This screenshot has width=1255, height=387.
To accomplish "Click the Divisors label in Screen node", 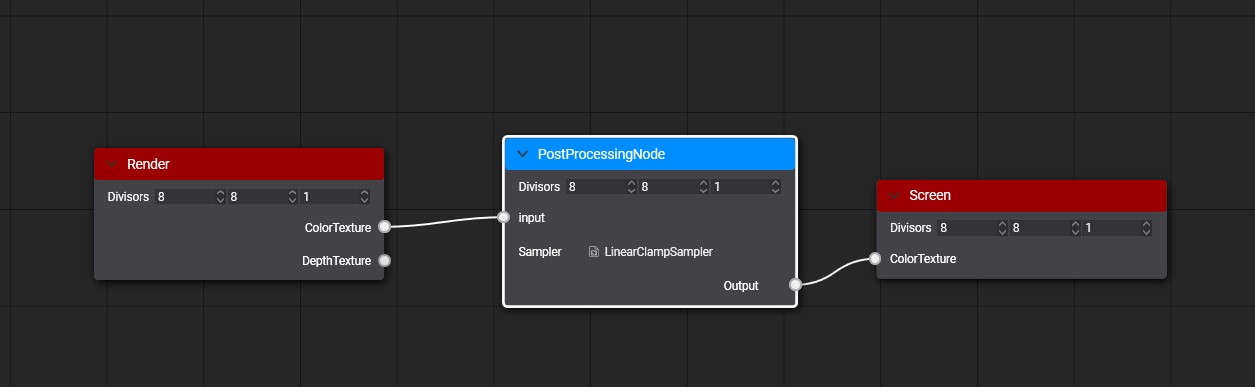I will (x=911, y=228).
